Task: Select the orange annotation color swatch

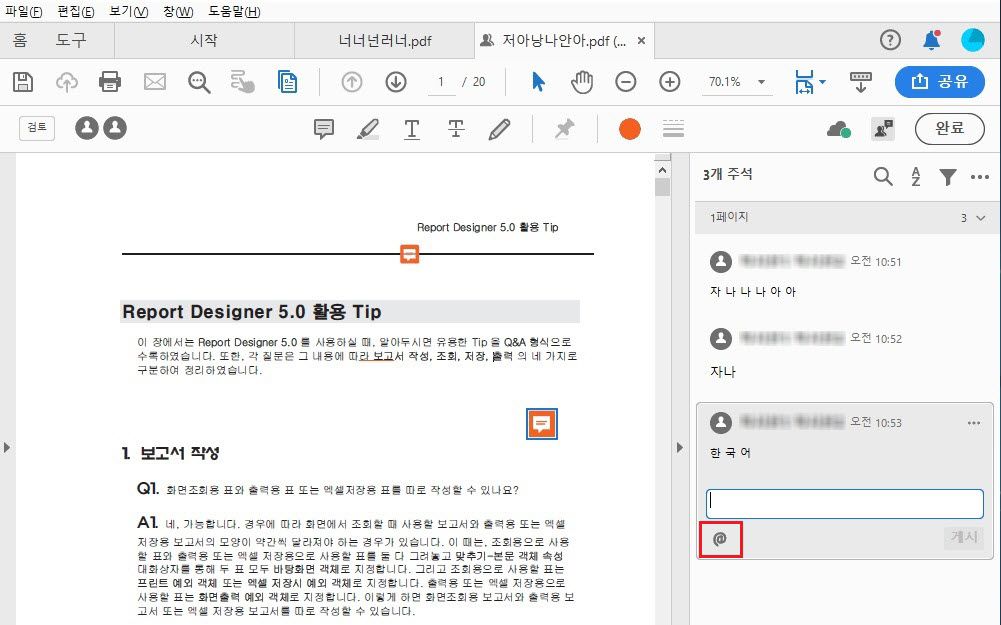Action: 629,128
